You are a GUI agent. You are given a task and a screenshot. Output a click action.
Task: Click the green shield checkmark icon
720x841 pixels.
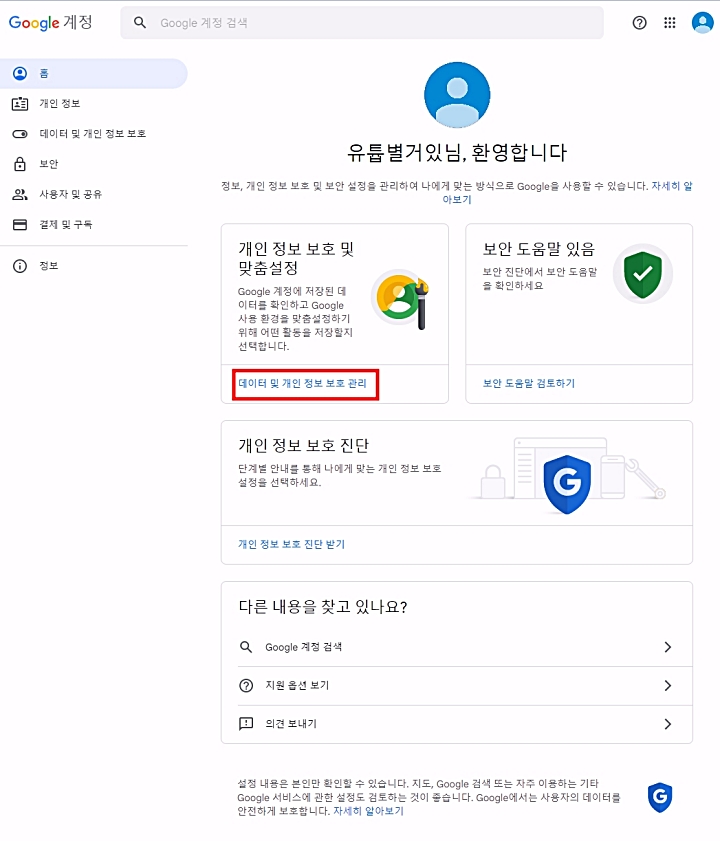(x=643, y=275)
